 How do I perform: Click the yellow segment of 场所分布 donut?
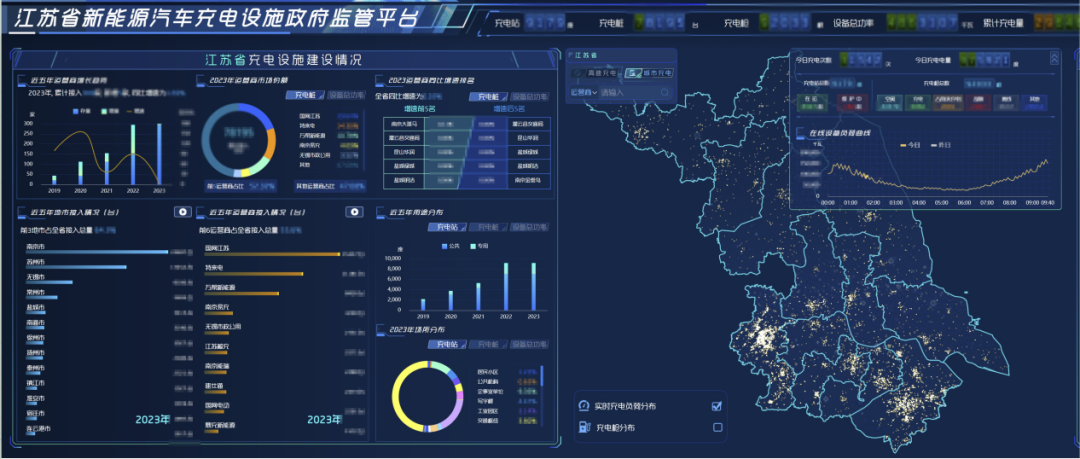[397, 398]
